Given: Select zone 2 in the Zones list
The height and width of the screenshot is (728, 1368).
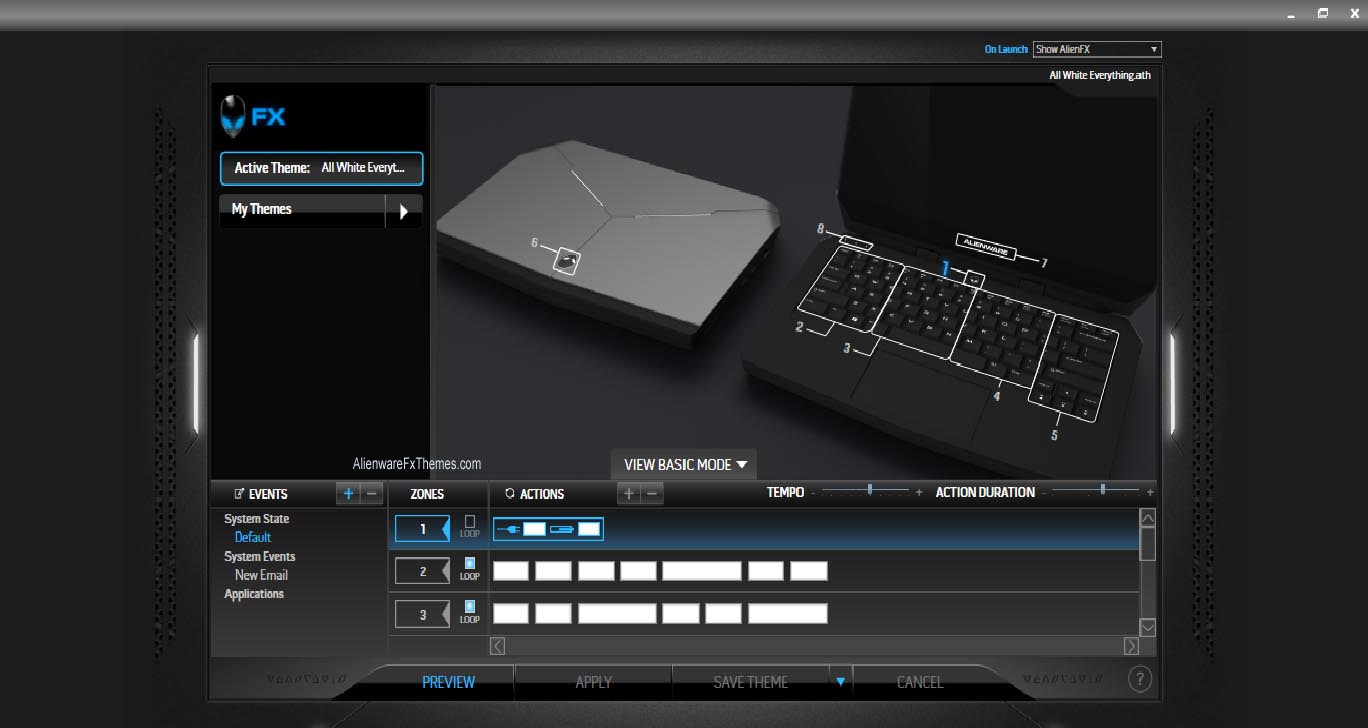Looking at the screenshot, I should [x=423, y=571].
